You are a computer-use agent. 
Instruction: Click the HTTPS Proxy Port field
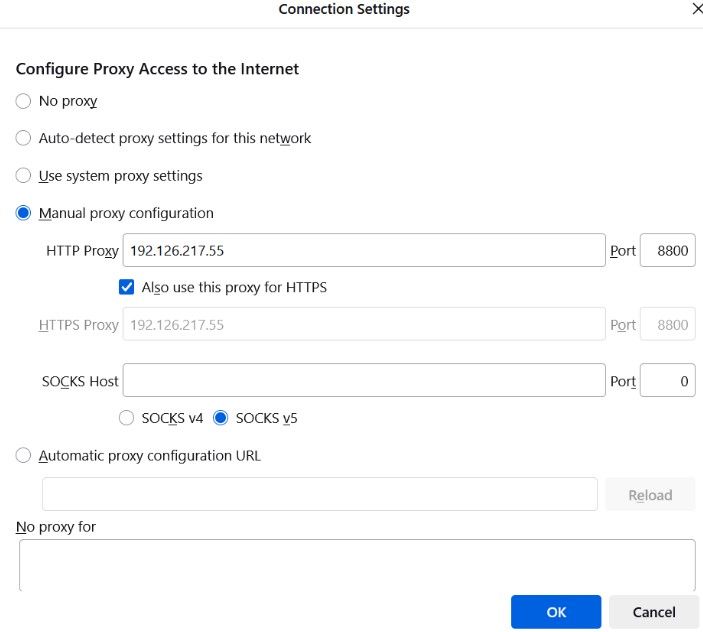coord(668,324)
